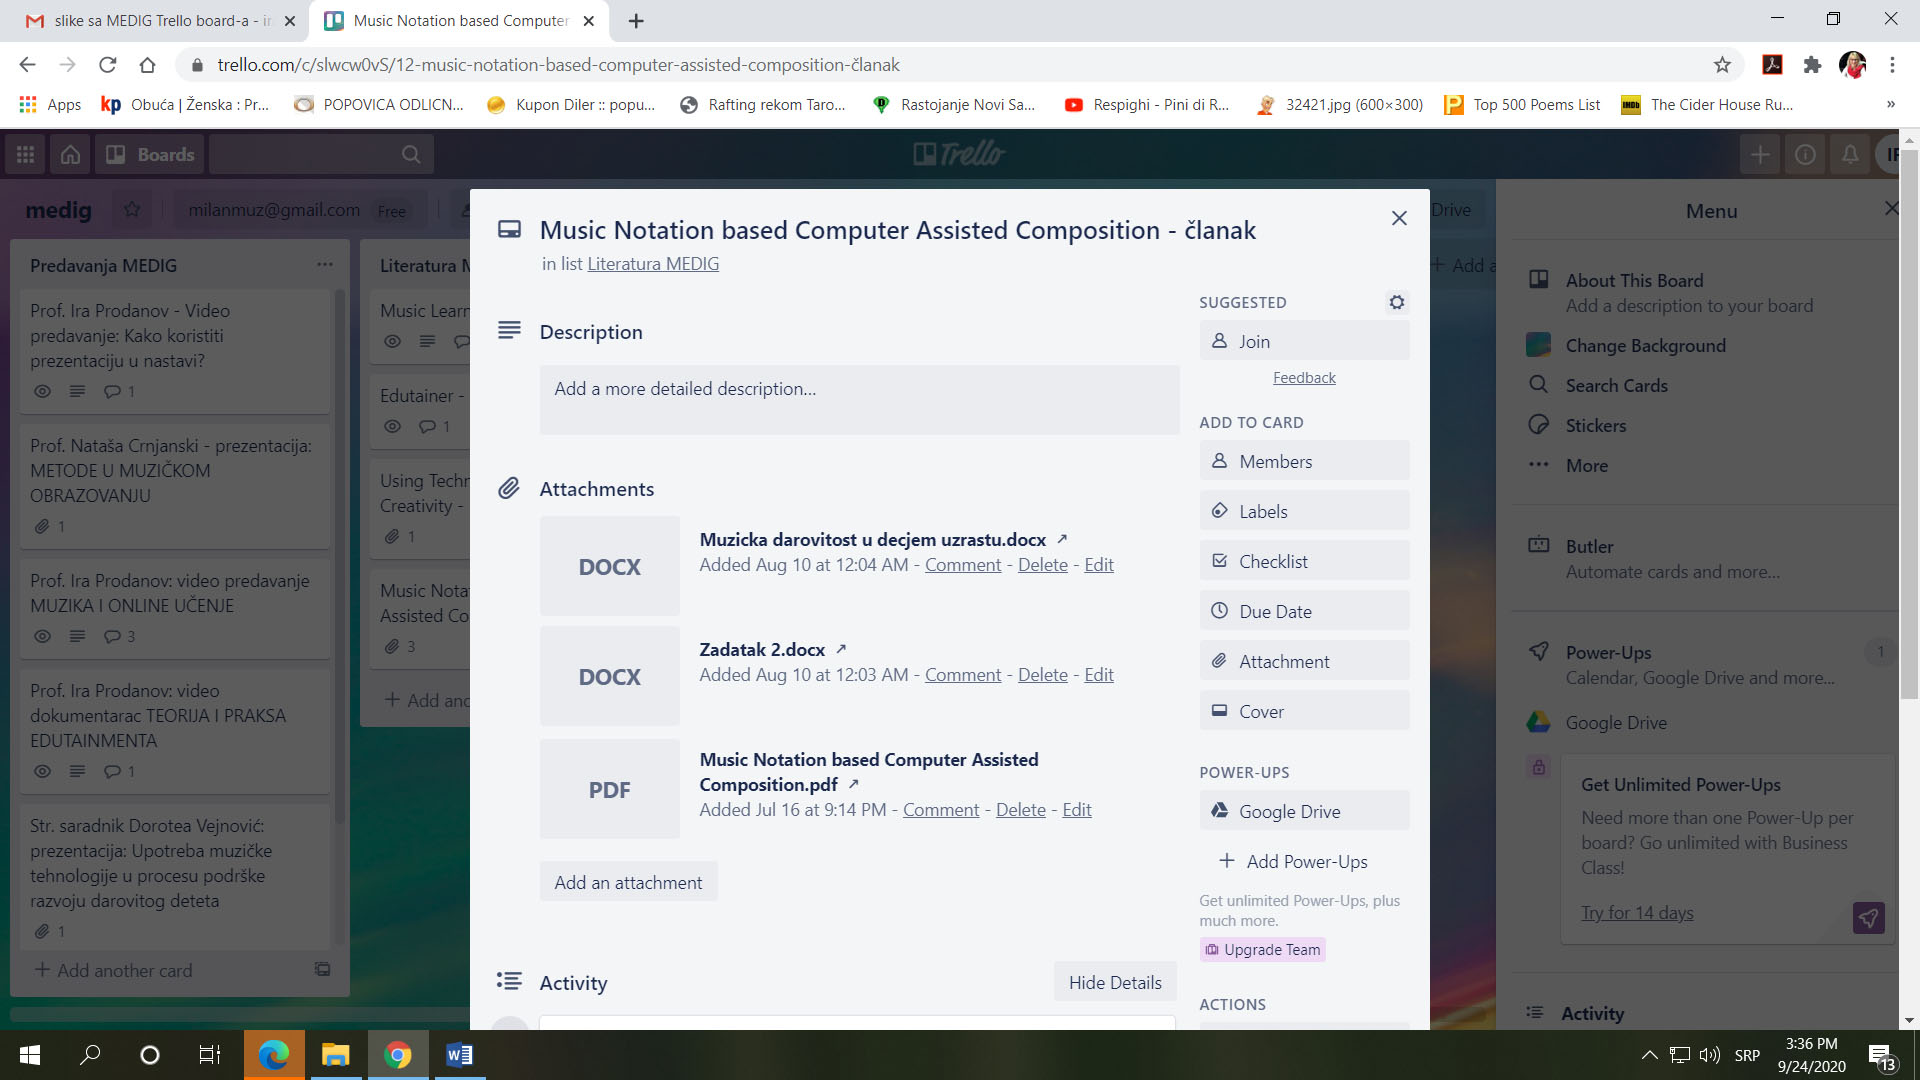
Task: Open the information icon in header
Action: 1805,154
